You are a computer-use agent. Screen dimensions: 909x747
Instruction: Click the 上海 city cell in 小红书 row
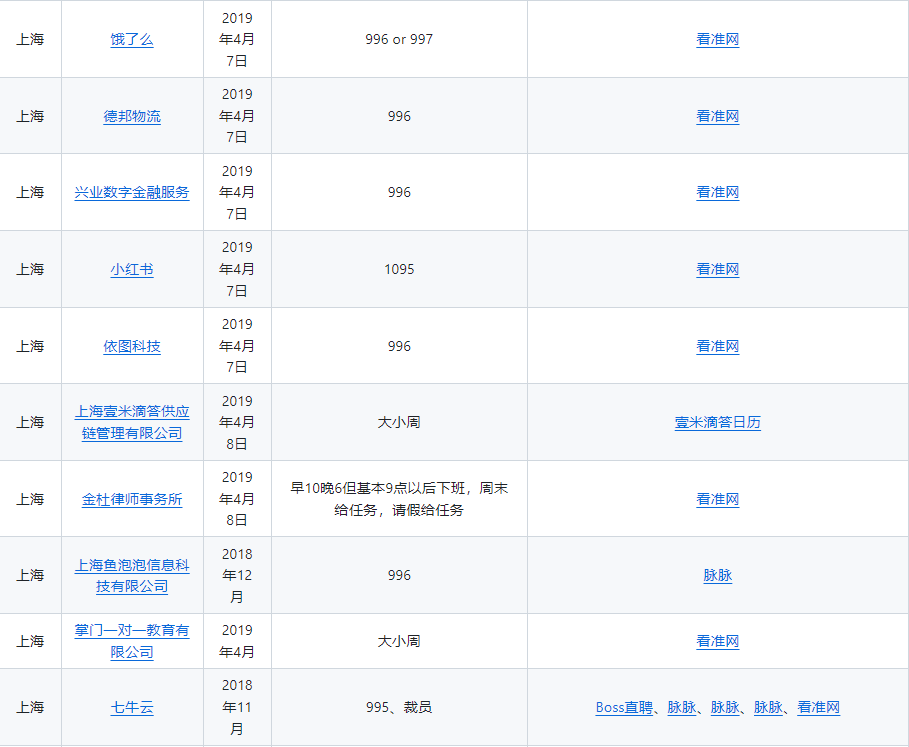tap(30, 269)
